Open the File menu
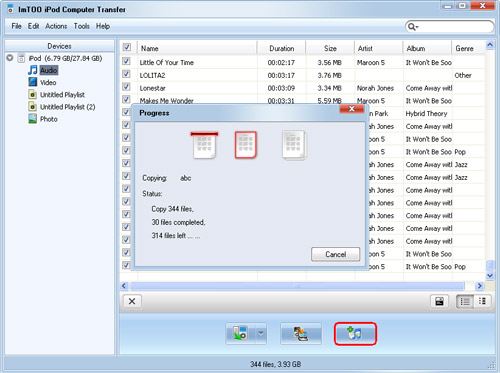 16,26
